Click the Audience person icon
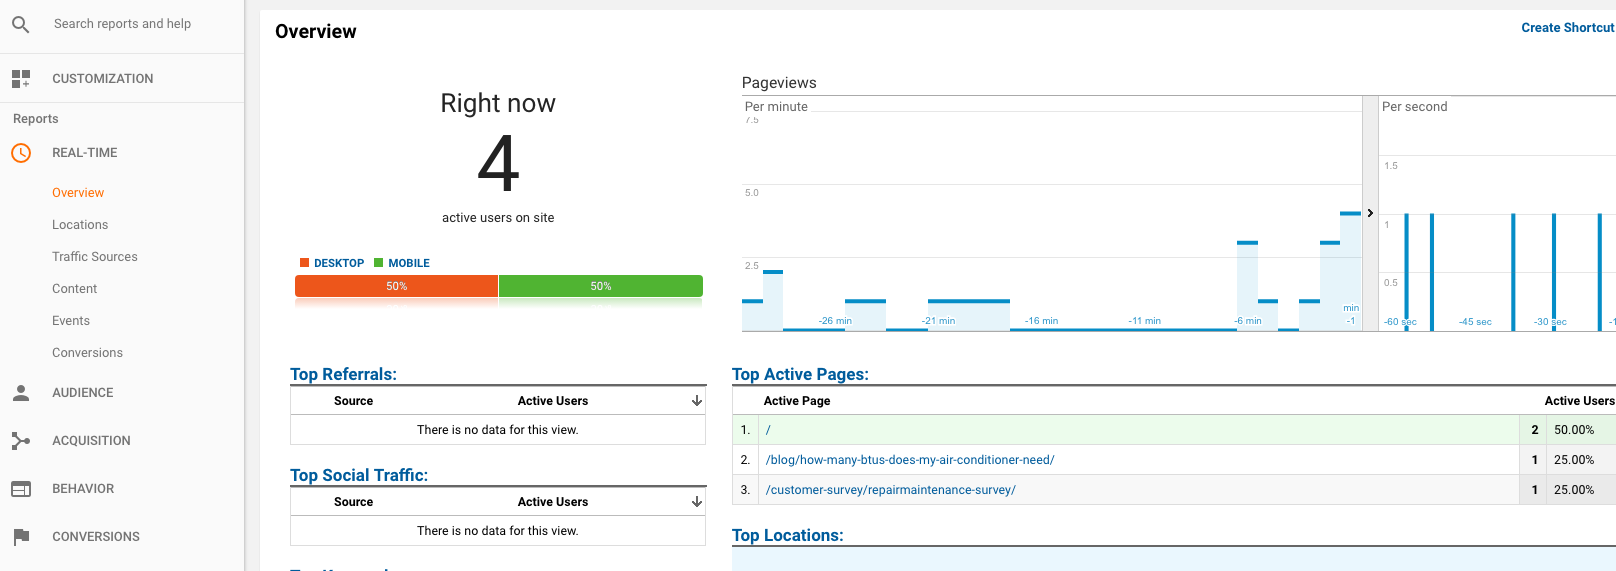This screenshot has height=571, width=1616. (x=21, y=393)
